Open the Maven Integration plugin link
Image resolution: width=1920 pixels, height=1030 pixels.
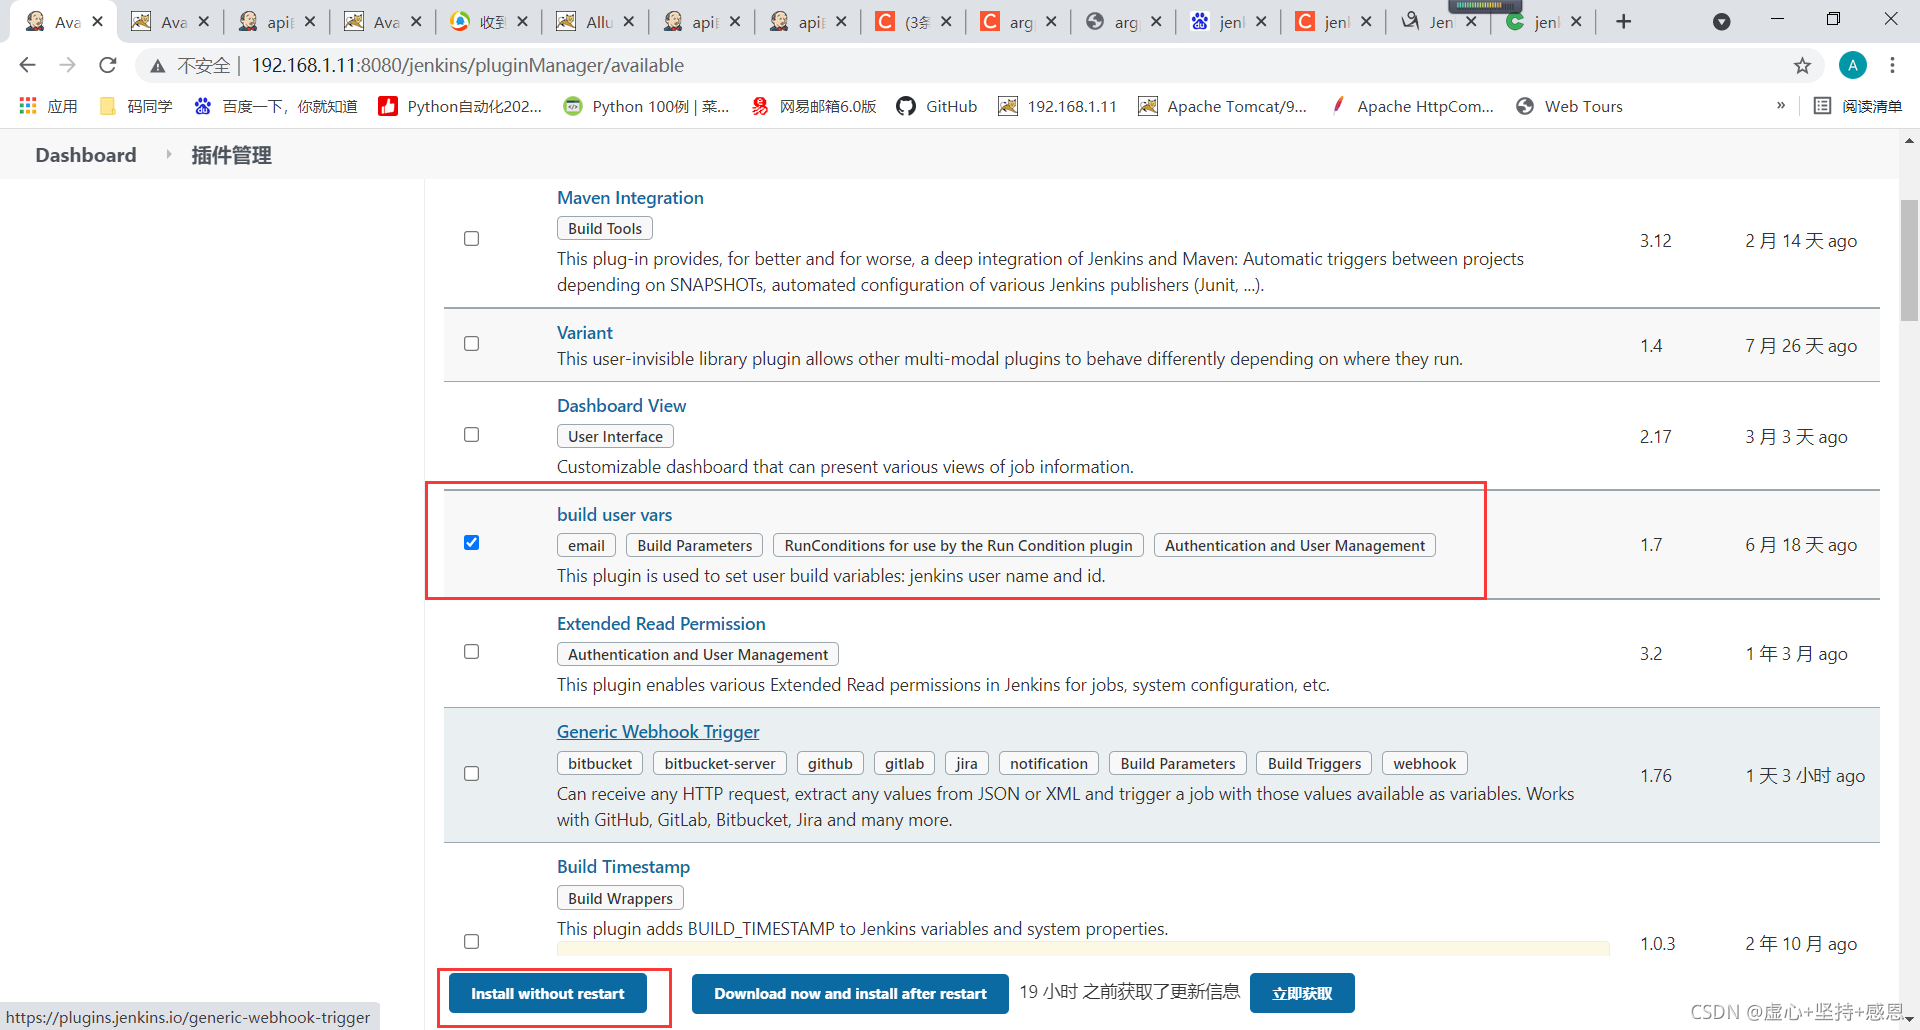(x=630, y=197)
